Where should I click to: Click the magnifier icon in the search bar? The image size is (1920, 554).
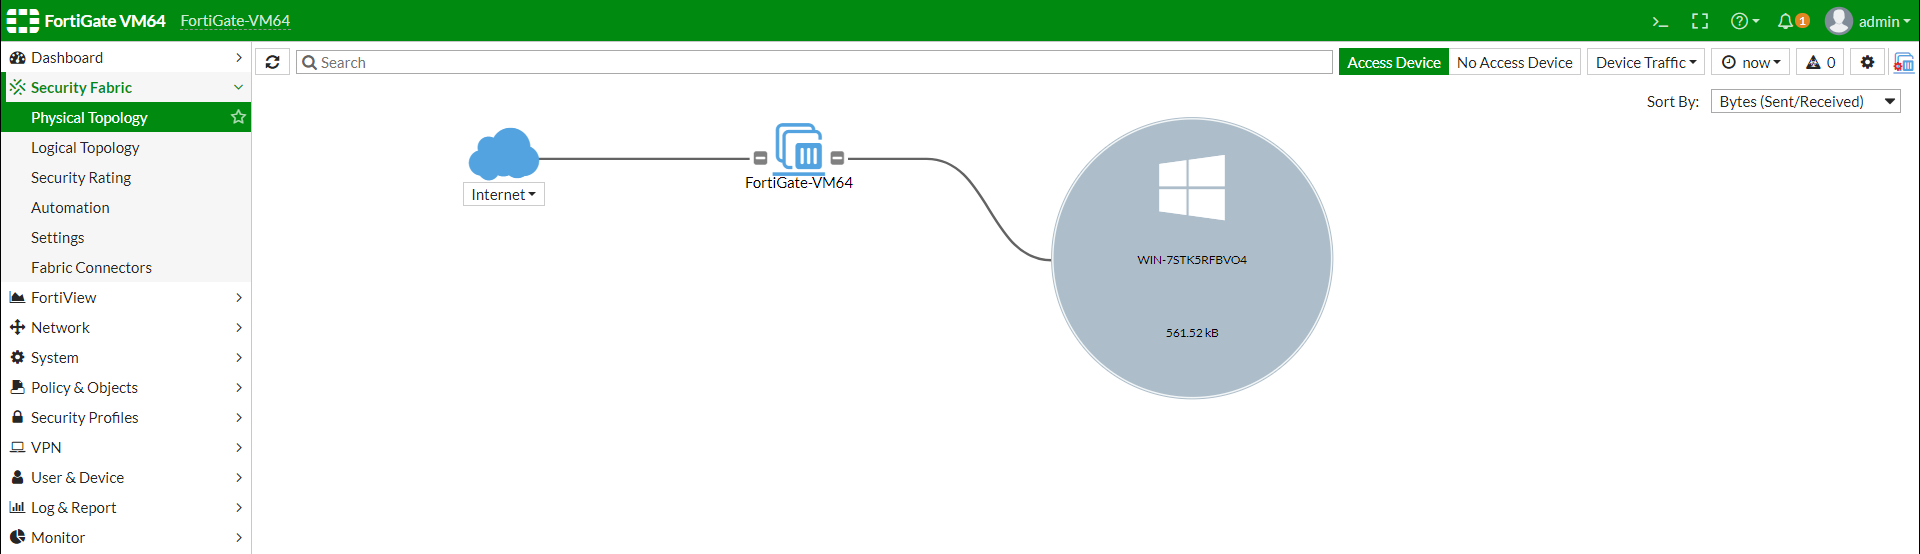309,62
